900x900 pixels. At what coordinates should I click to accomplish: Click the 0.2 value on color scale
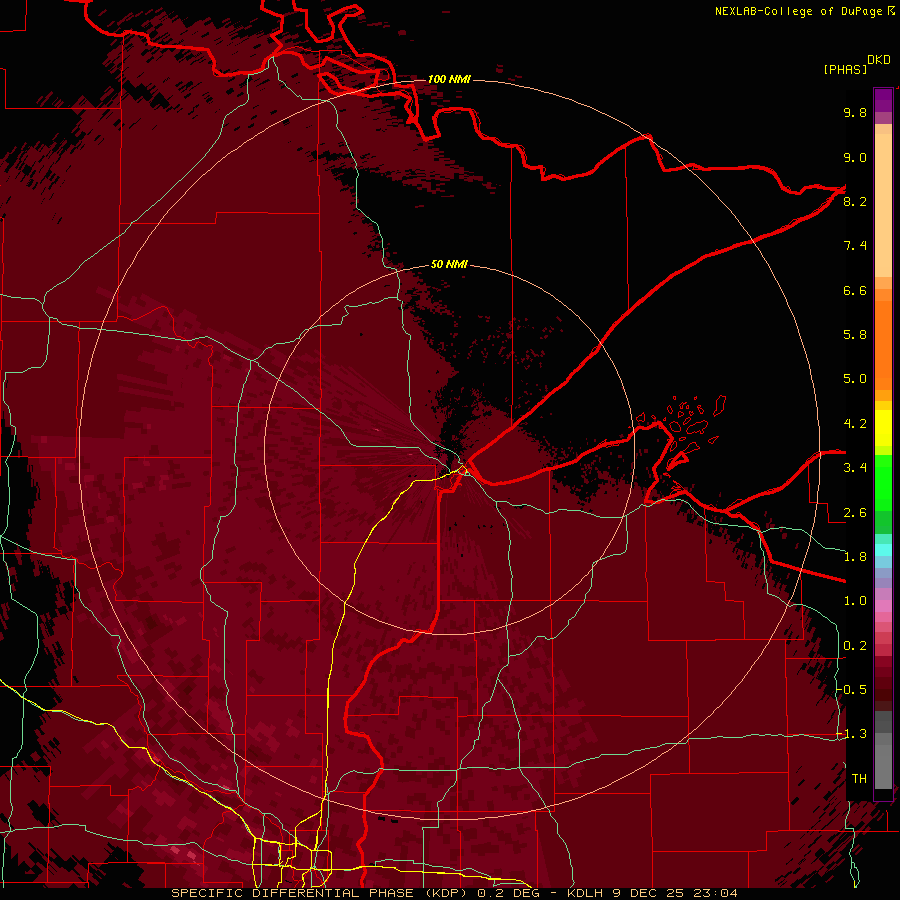[x=855, y=646]
